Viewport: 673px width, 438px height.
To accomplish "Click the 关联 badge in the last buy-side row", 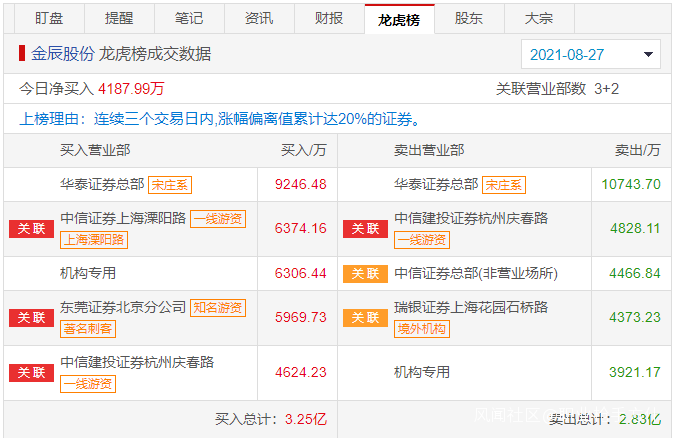I will (31, 373).
